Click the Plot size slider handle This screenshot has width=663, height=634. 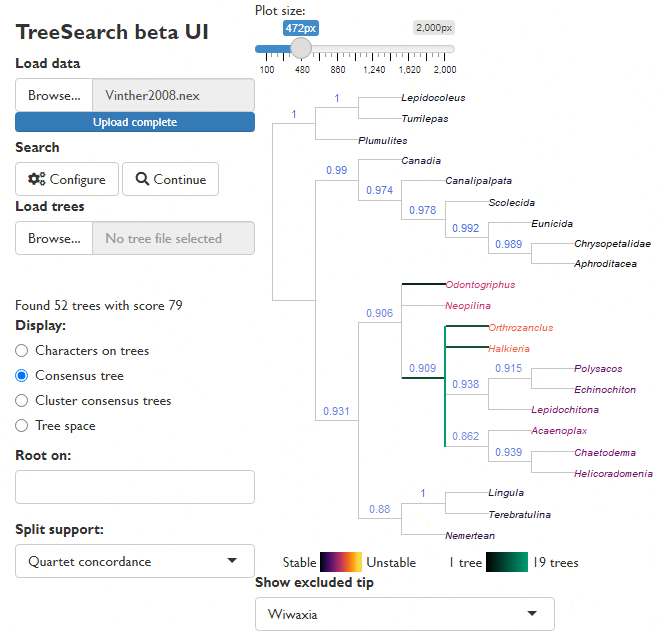(x=301, y=48)
